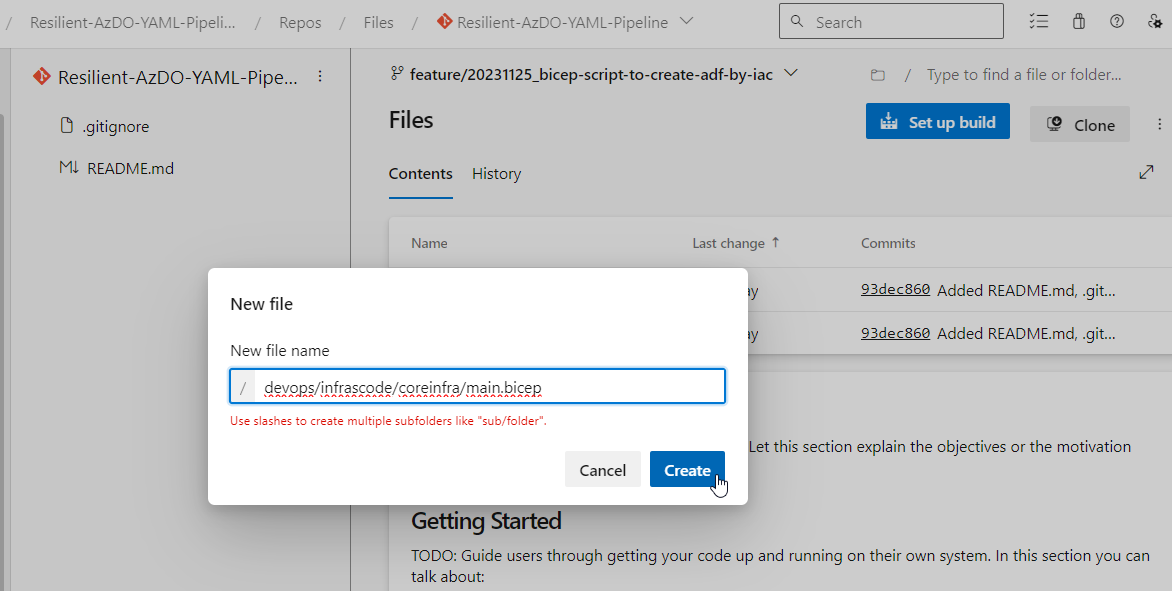Image resolution: width=1172 pixels, height=591 pixels.
Task: Open Resilient-AzDO-YAML-Pipeli... project breadcrumb
Action: pyautogui.click(x=132, y=22)
